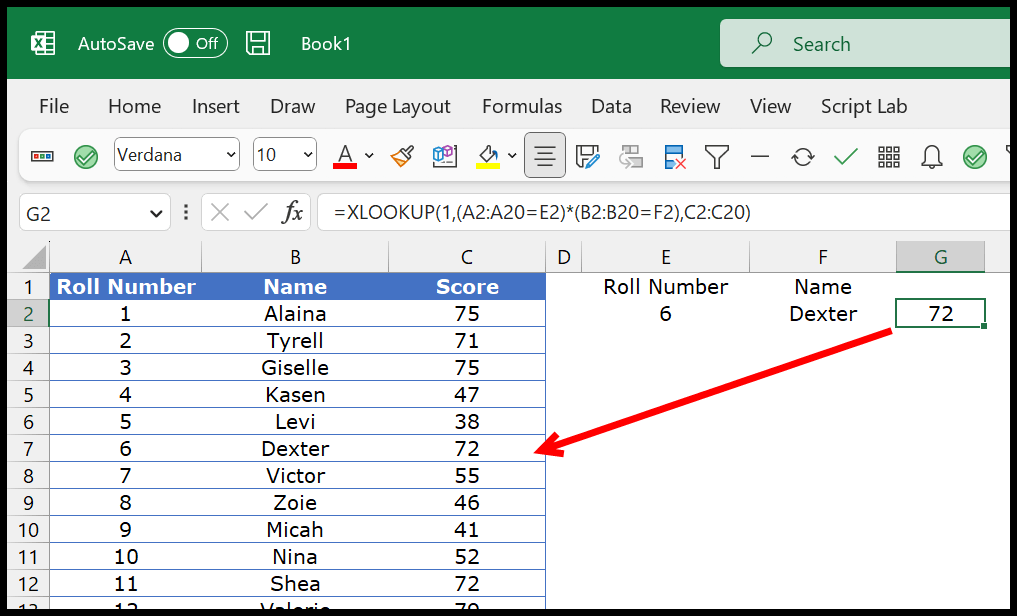Toggle the AutoSave switch
Screen dimensions: 1017x616
tap(195, 43)
